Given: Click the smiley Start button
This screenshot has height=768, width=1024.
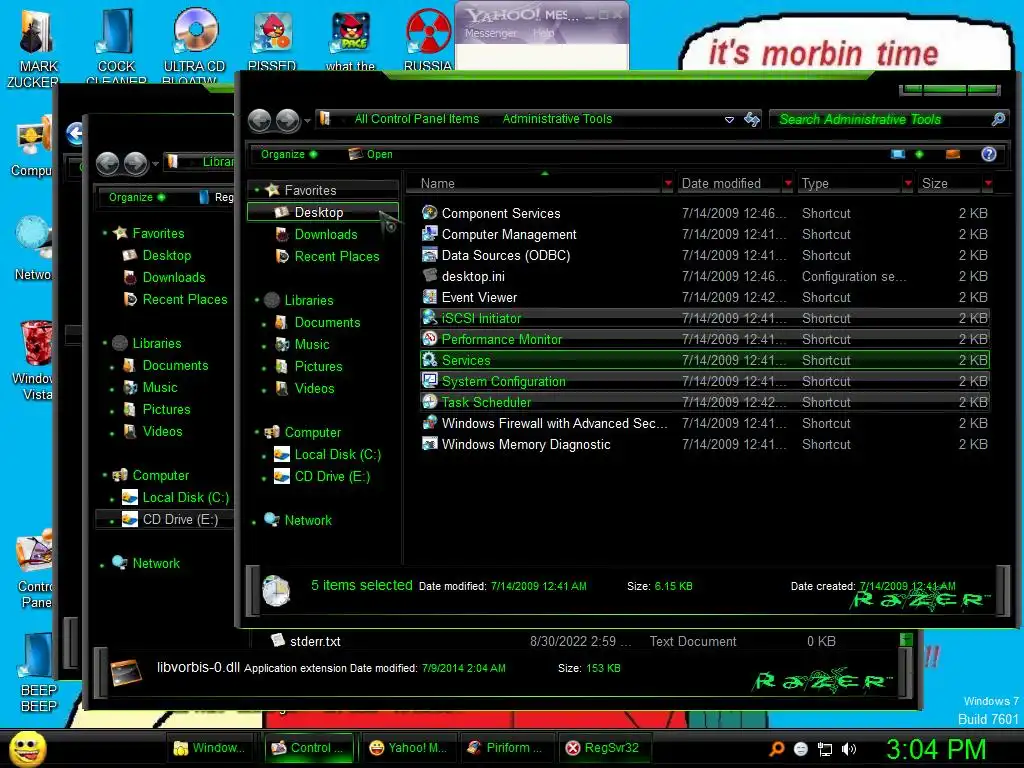Looking at the screenshot, I should click(x=27, y=748).
